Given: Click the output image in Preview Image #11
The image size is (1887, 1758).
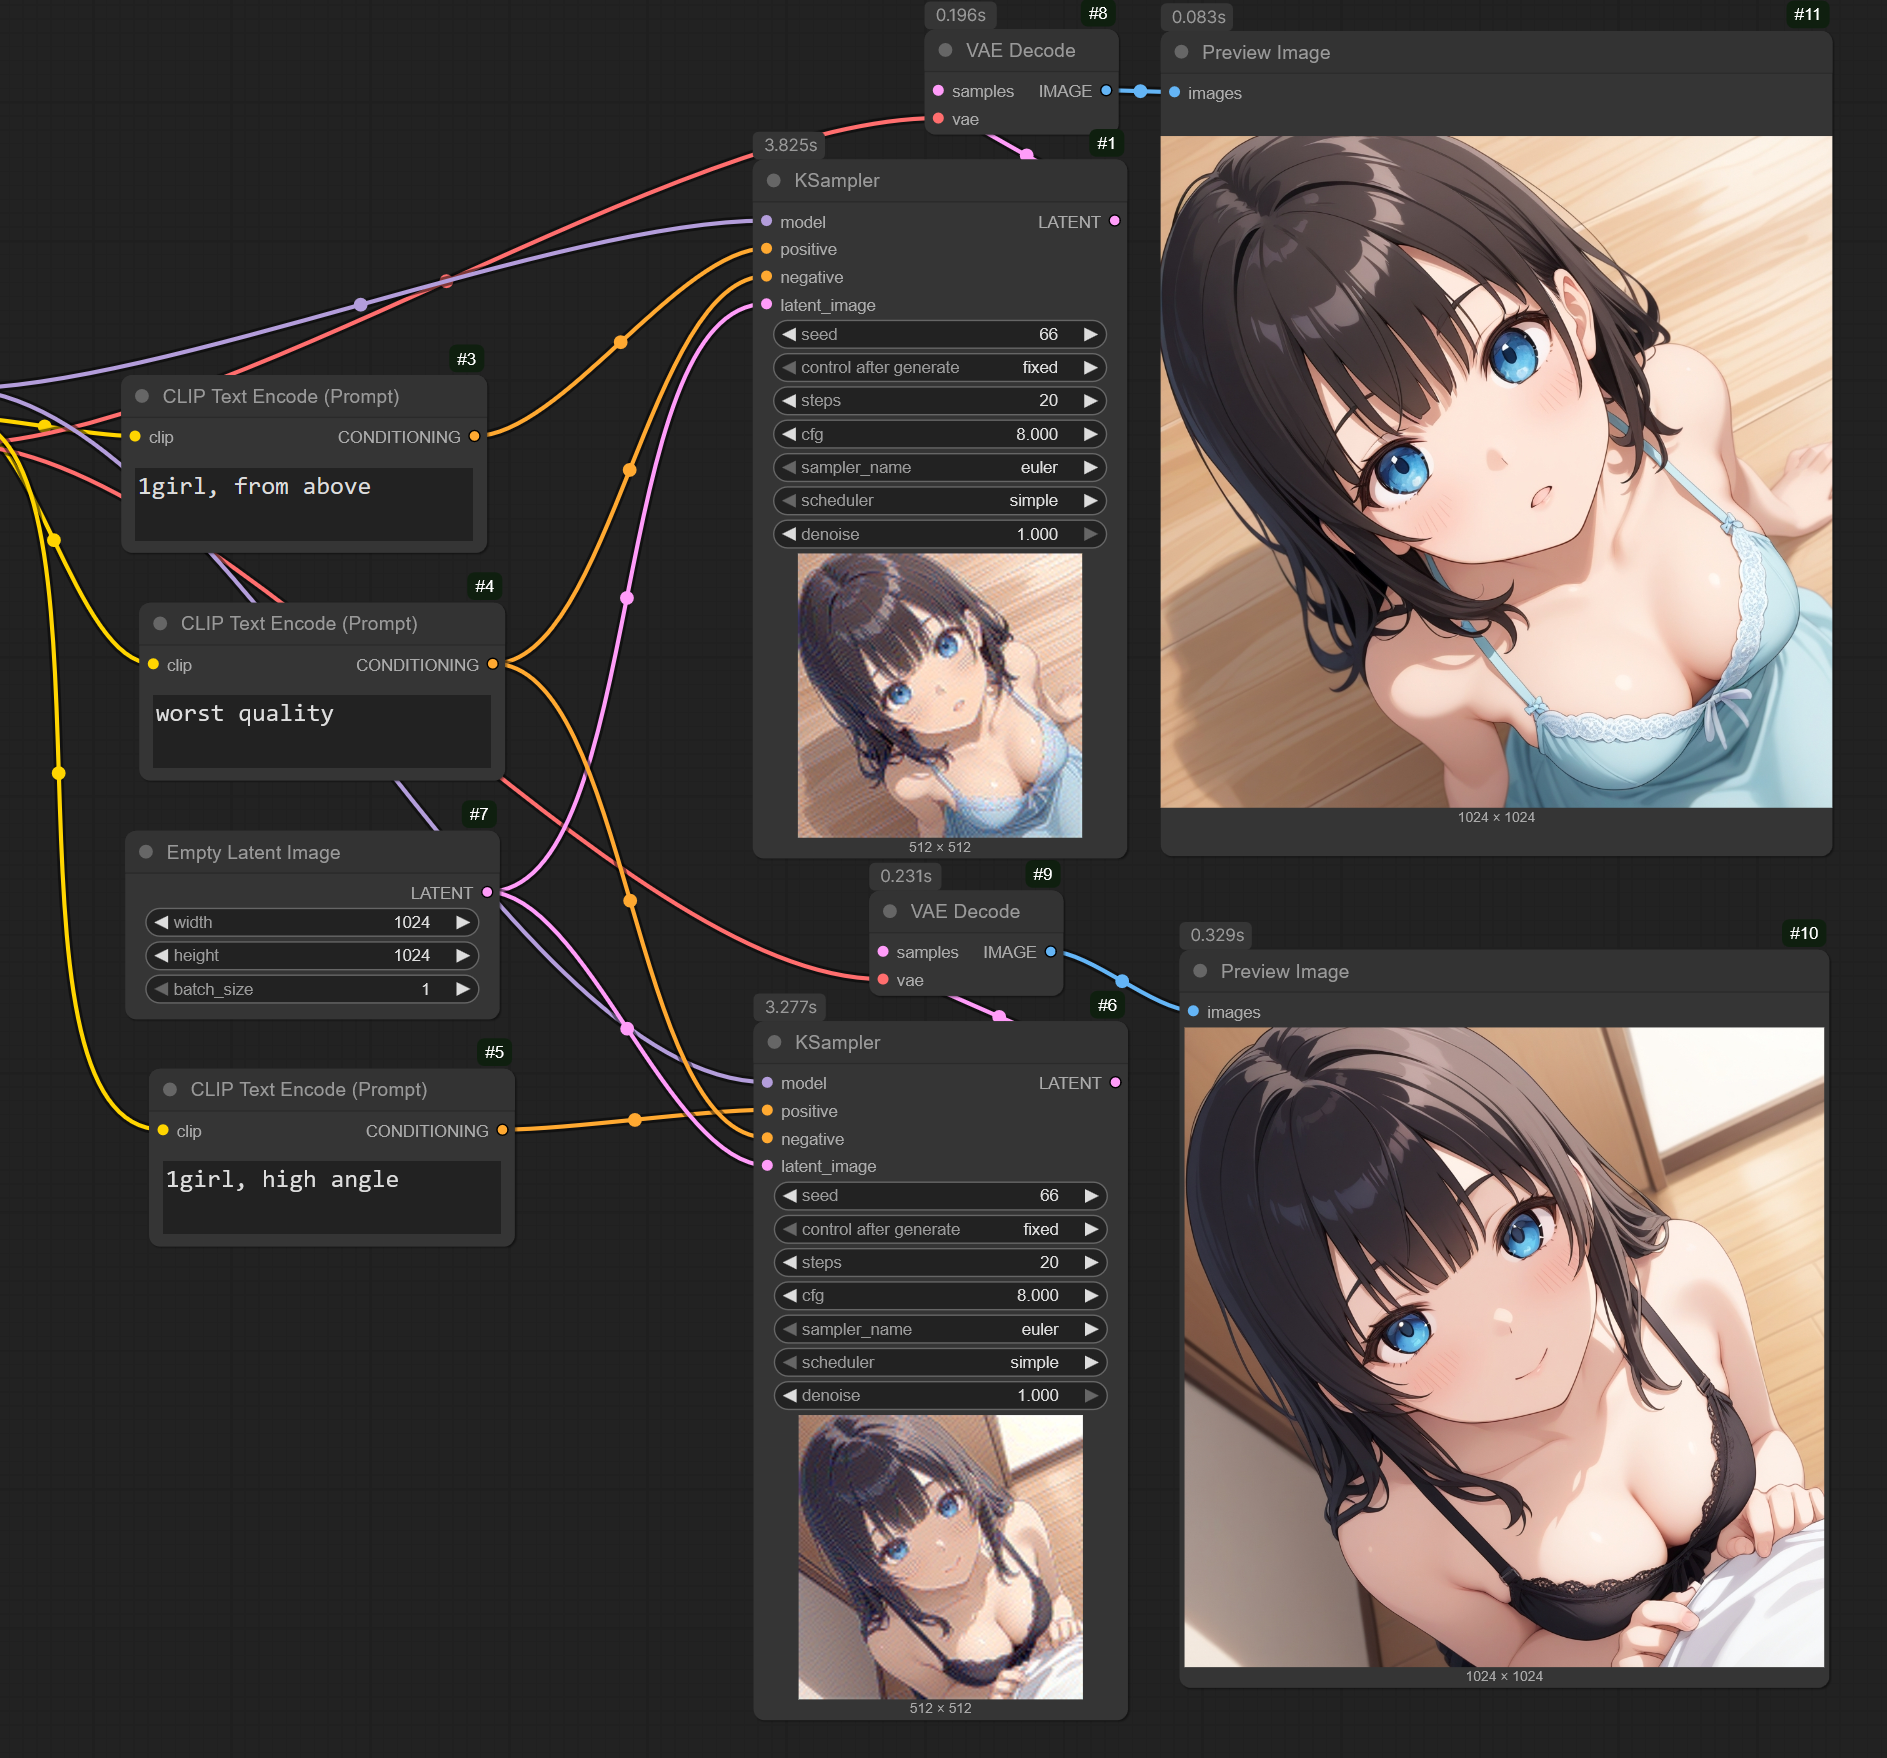Looking at the screenshot, I should (1496, 472).
